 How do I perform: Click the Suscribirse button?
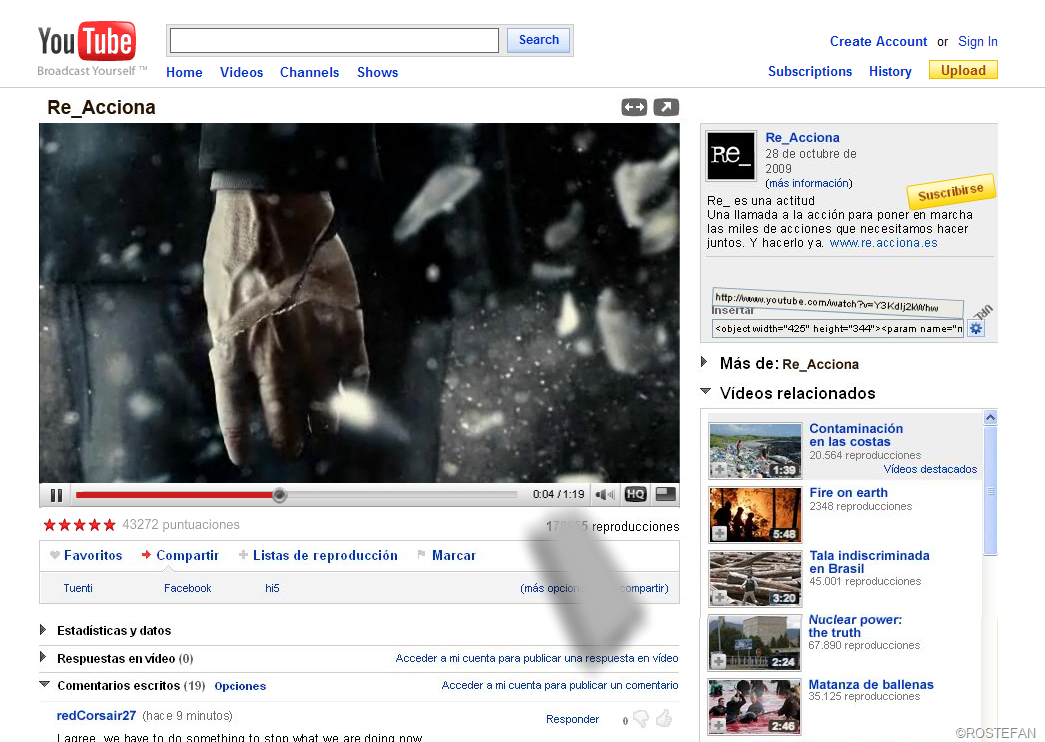951,192
